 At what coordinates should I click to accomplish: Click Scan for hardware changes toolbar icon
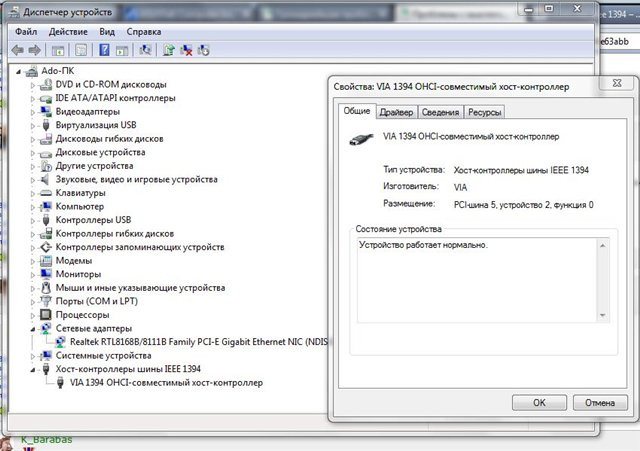point(147,49)
